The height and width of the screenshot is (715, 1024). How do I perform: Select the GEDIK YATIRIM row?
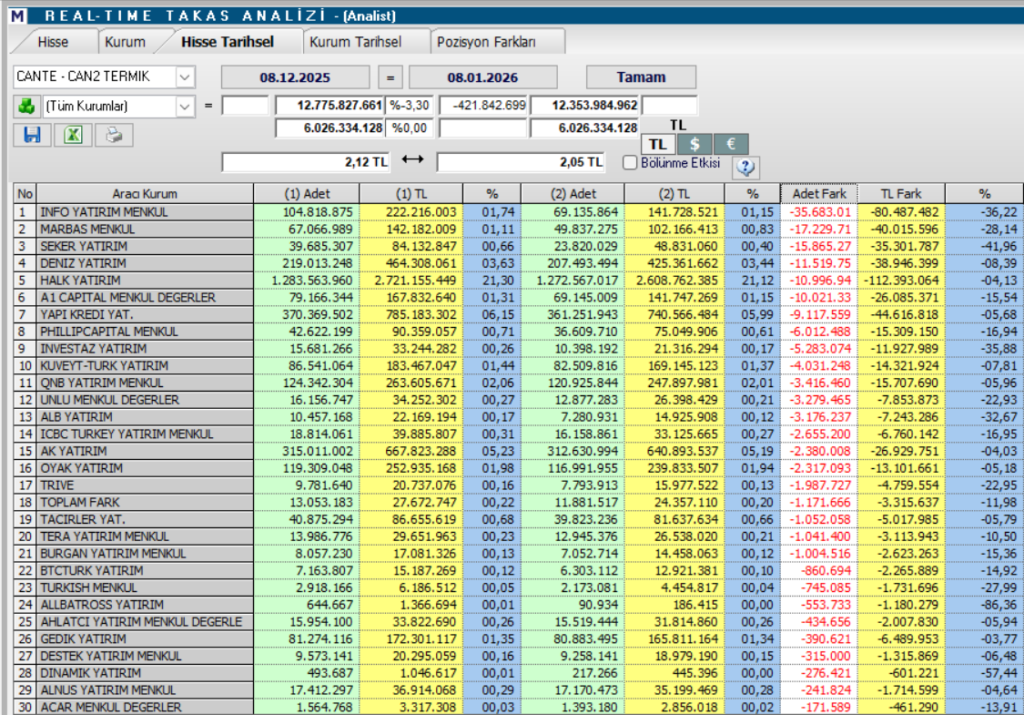point(519,639)
